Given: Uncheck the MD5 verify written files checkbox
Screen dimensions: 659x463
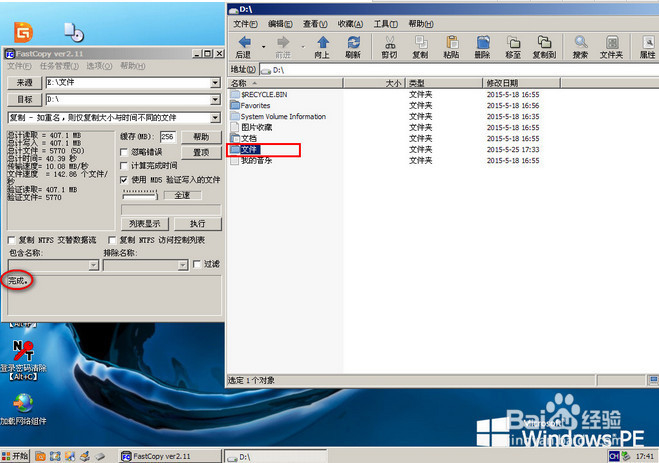Looking at the screenshot, I should [x=124, y=180].
